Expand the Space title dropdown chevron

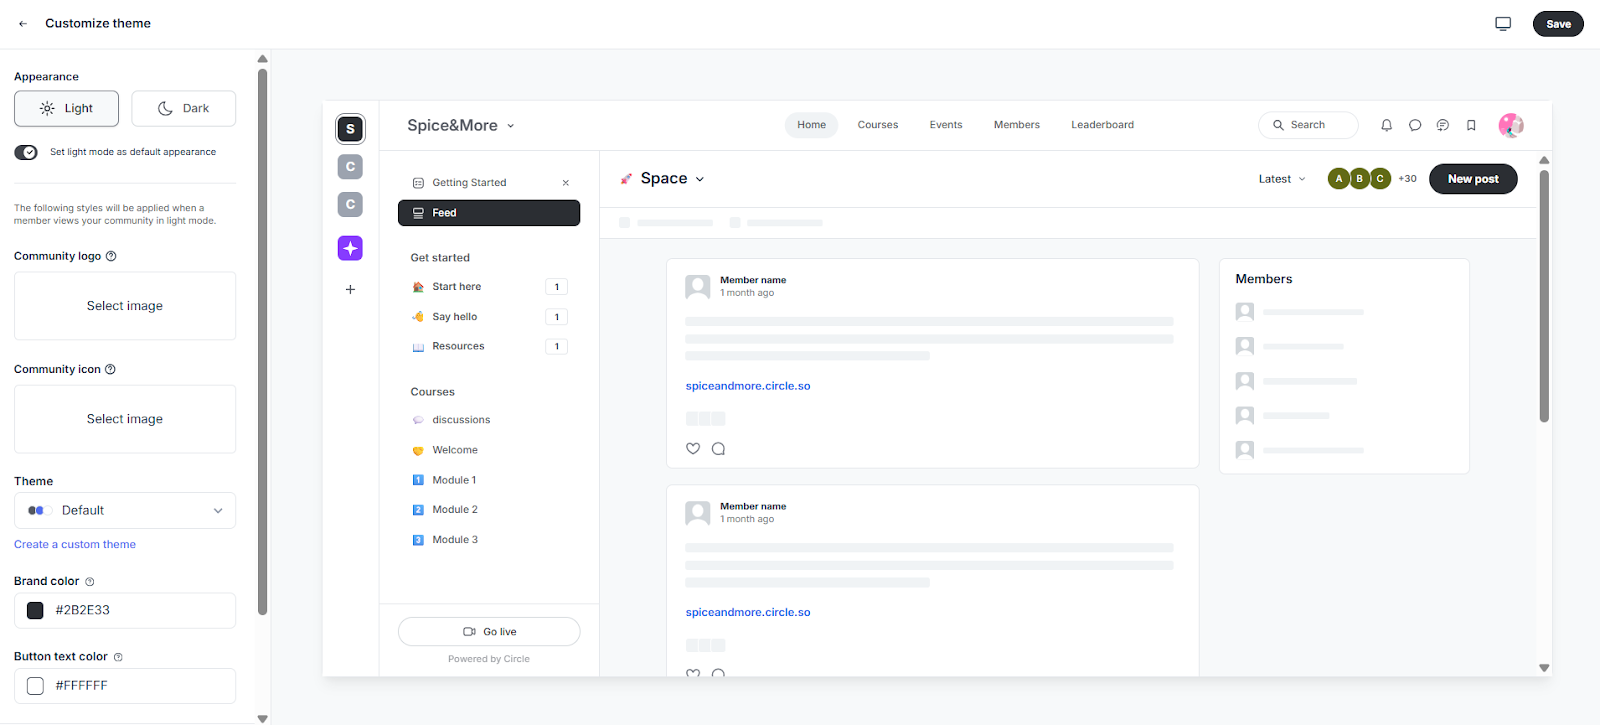point(700,179)
